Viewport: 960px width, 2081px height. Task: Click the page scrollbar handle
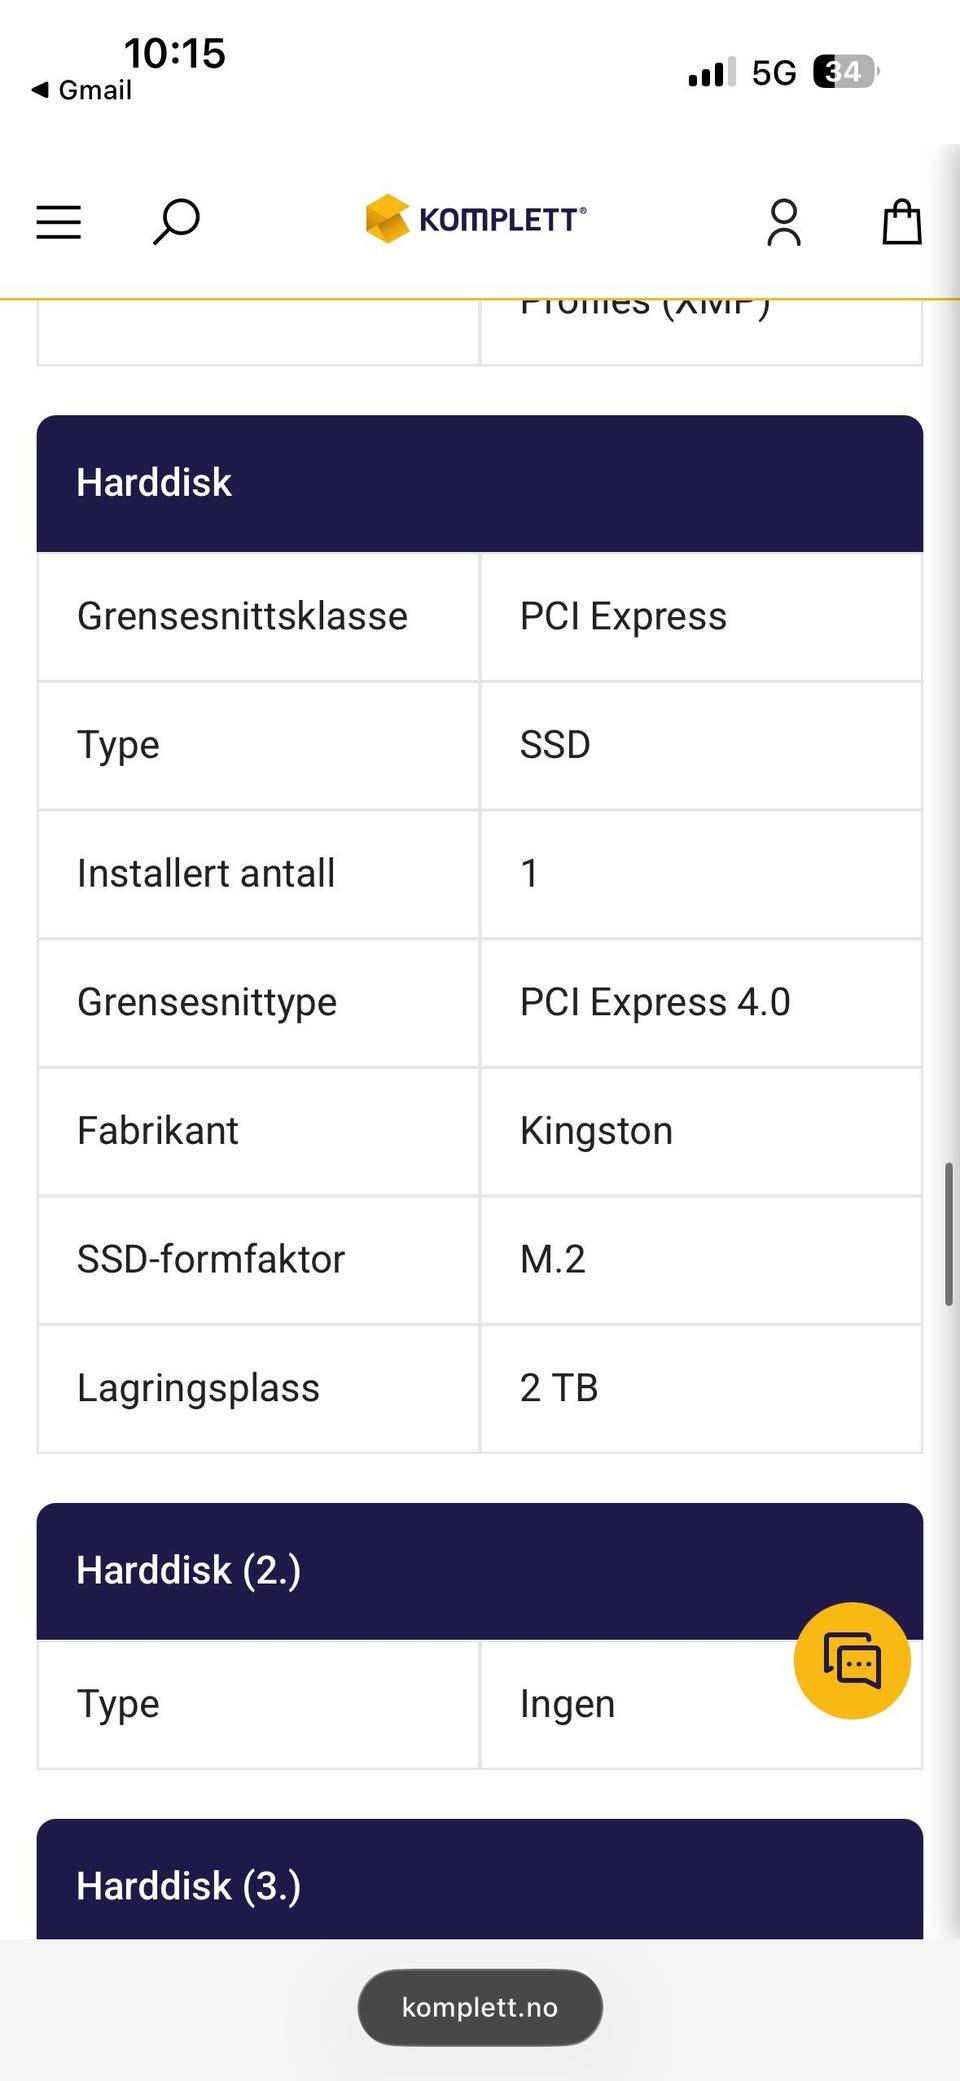[x=949, y=1234]
